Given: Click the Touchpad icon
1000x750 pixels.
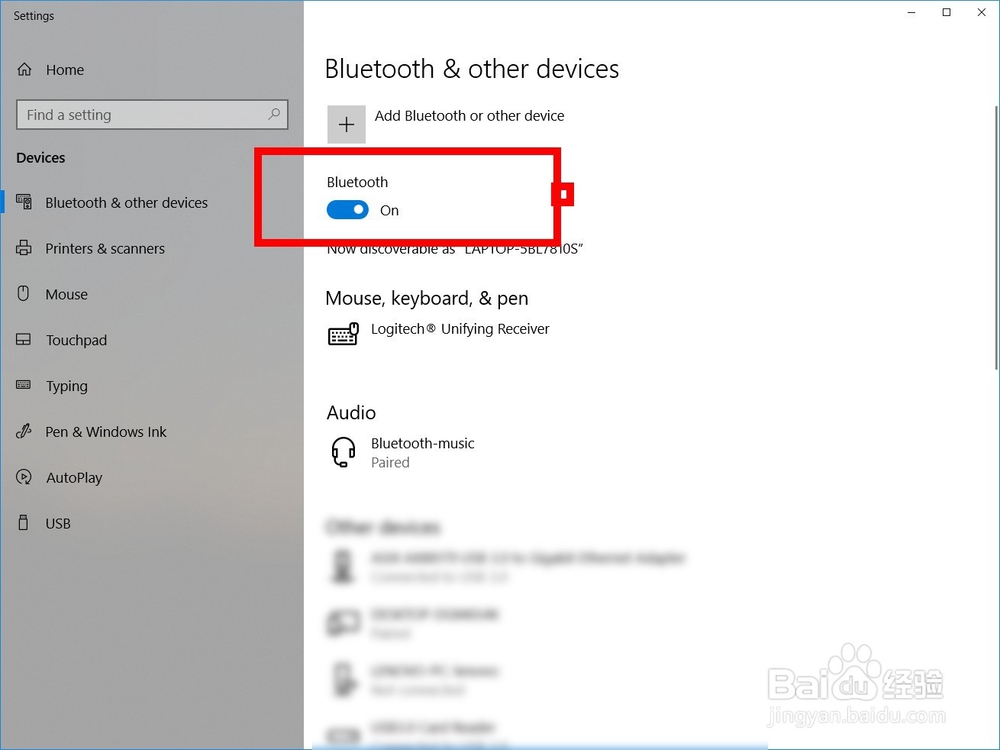Looking at the screenshot, I should pos(24,339).
